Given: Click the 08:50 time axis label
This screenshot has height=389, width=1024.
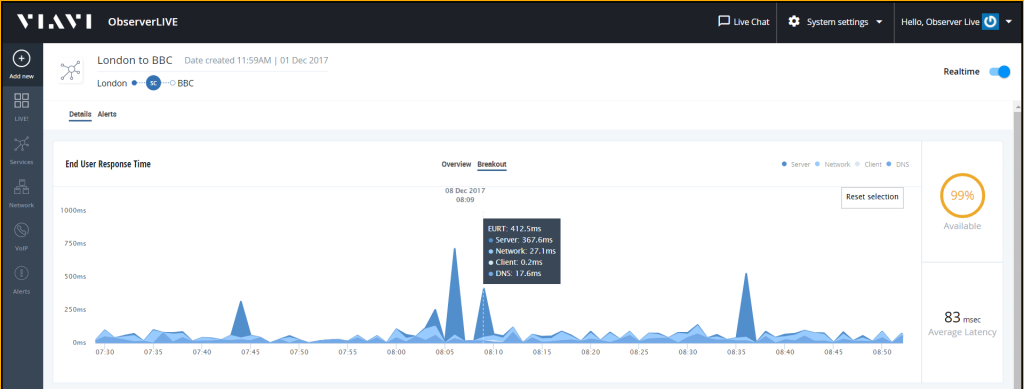Looking at the screenshot, I should point(882,352).
